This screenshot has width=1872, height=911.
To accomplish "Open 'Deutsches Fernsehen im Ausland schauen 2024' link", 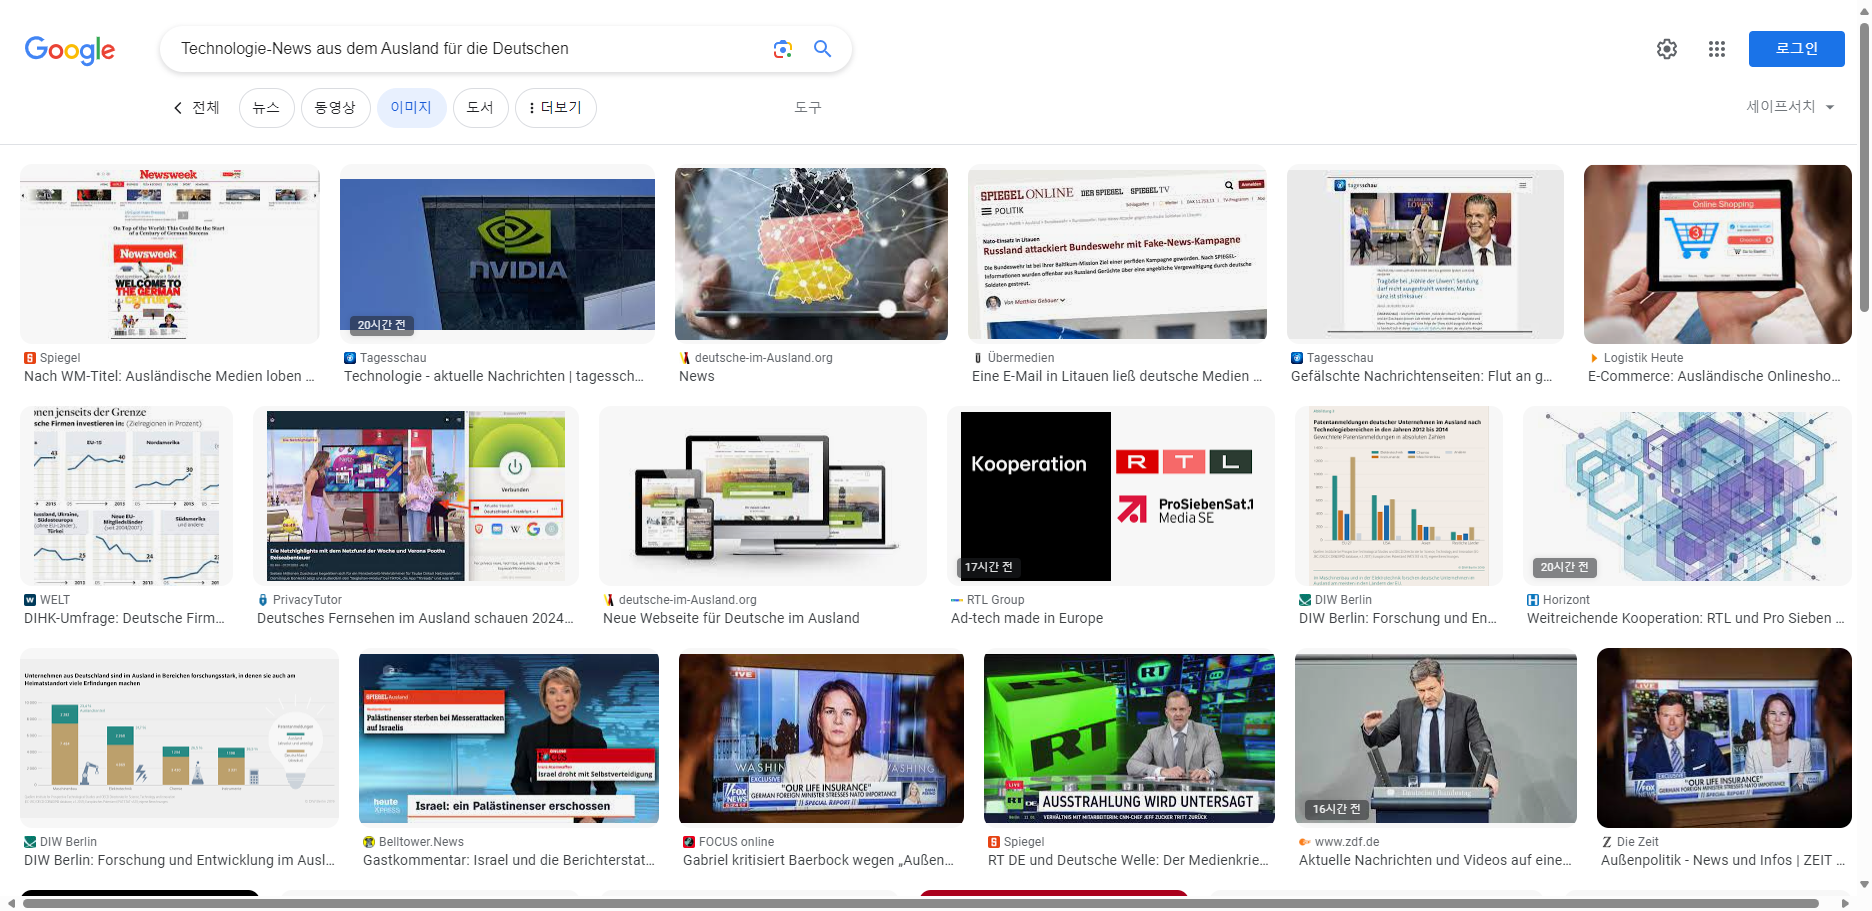I will click(x=415, y=618).
